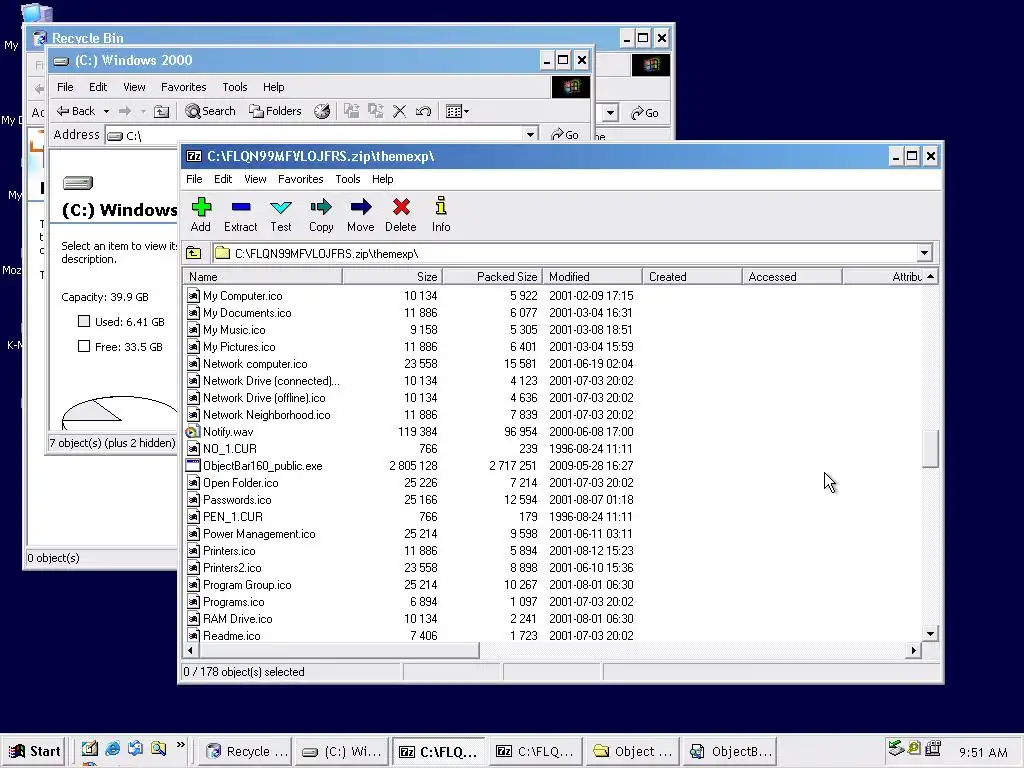Click the clock showing 9:51 AM
Image resolution: width=1024 pixels, height=768 pixels.
(983, 752)
